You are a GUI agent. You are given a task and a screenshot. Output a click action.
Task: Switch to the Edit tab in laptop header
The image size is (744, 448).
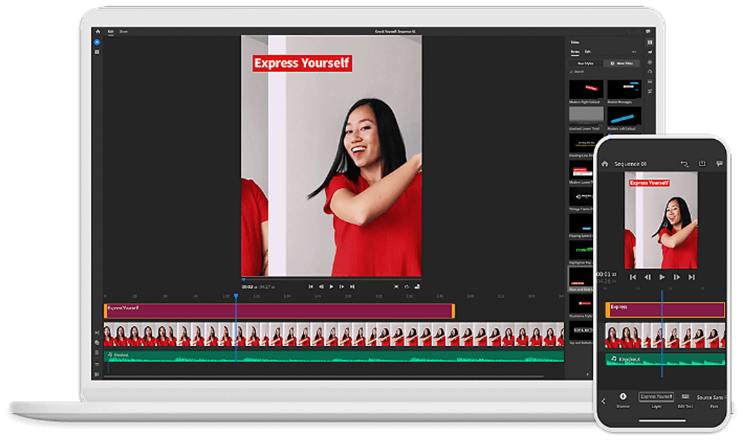pos(111,31)
